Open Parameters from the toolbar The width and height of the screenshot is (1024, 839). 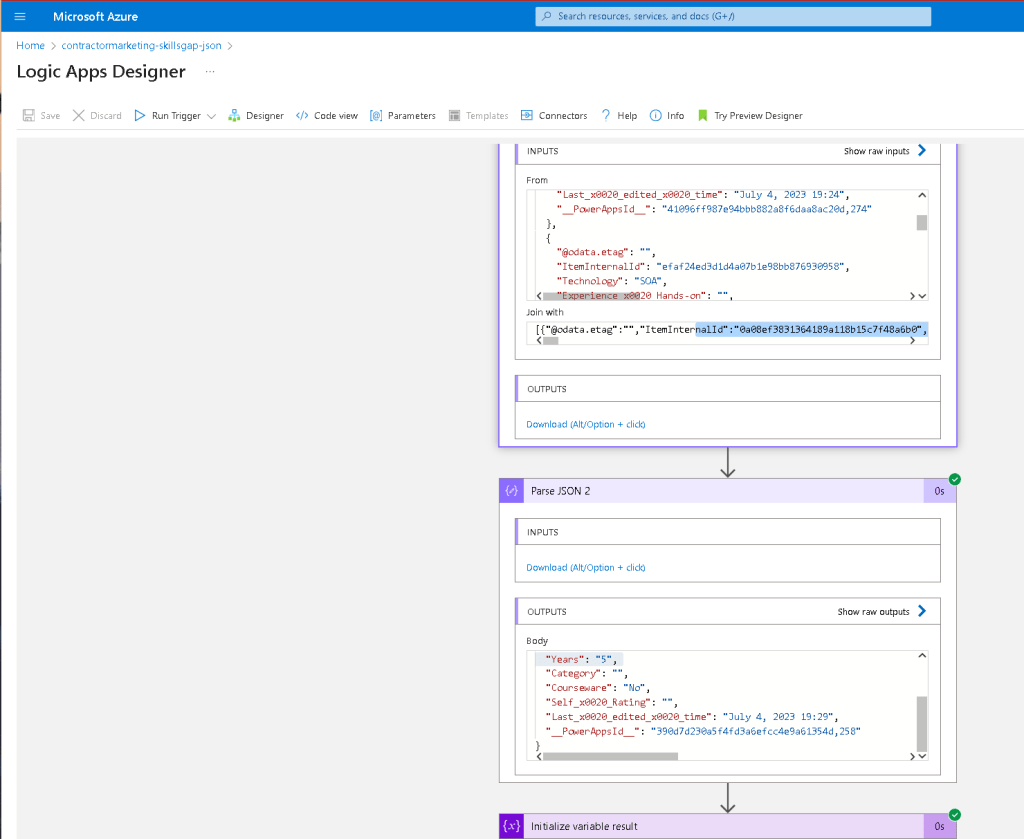tap(403, 116)
